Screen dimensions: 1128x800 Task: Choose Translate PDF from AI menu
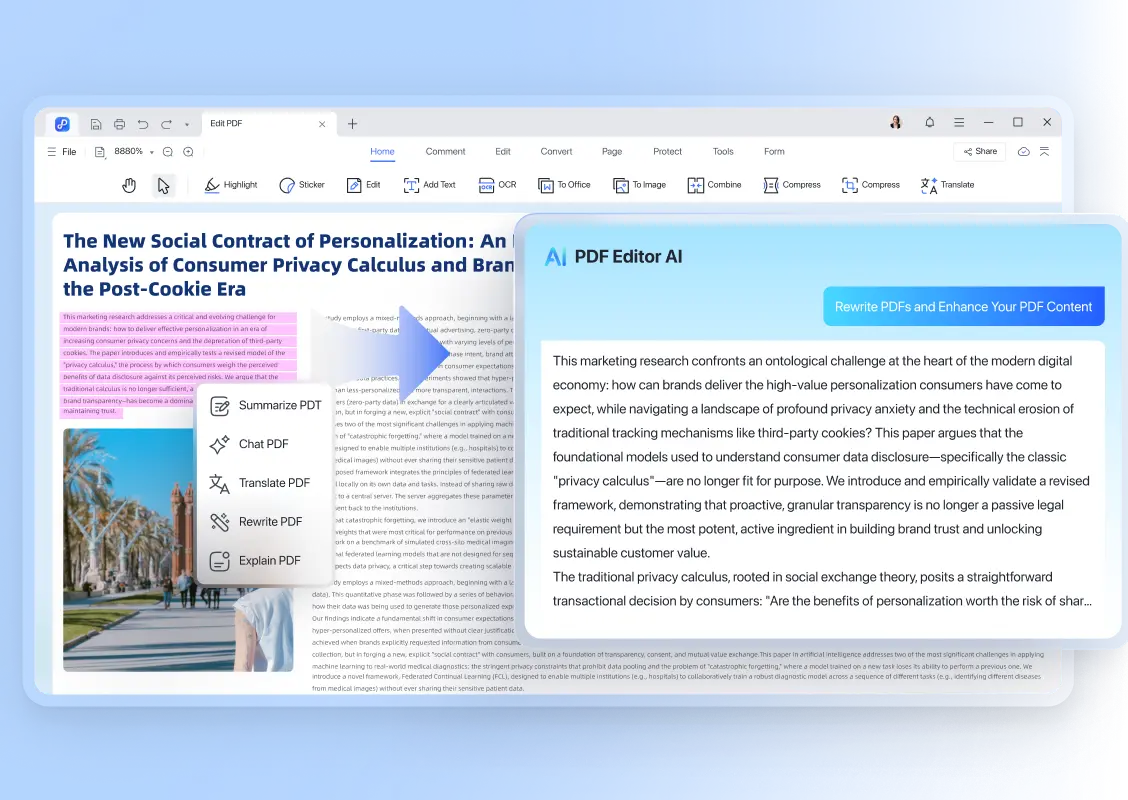(260, 483)
